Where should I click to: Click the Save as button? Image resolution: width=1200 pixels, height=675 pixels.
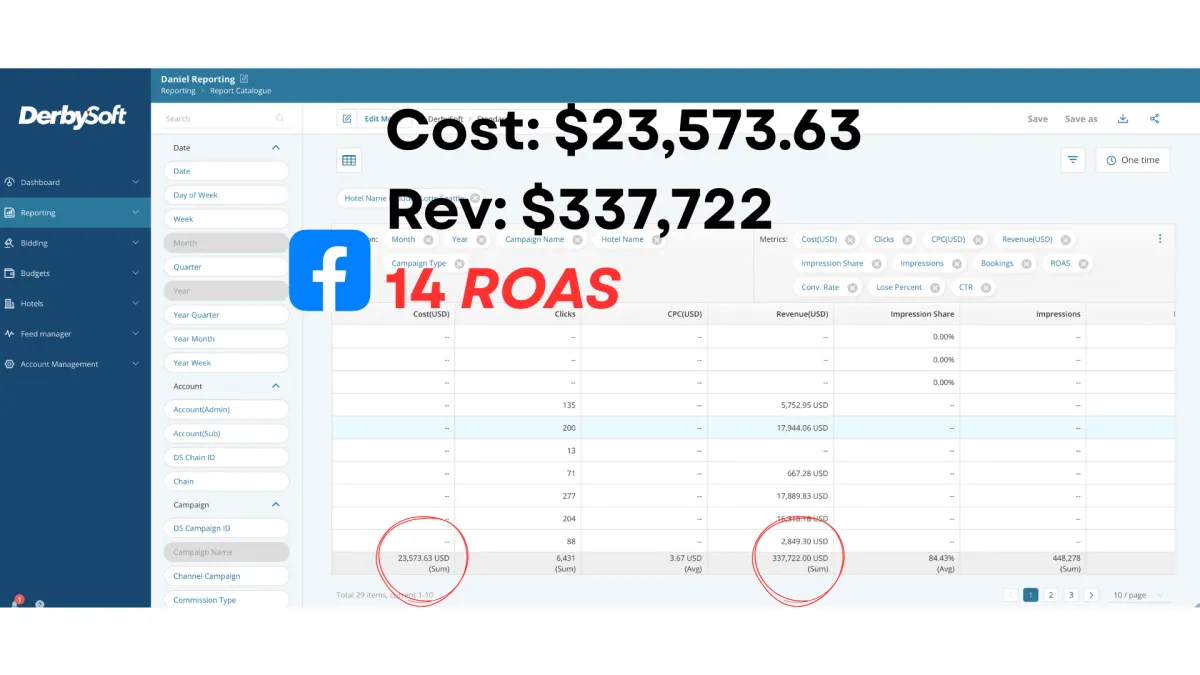coord(1081,119)
